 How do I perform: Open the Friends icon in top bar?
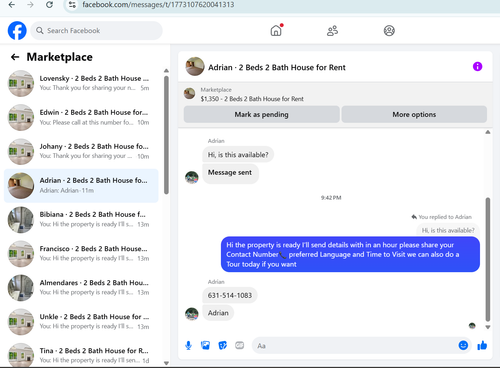click(x=332, y=31)
